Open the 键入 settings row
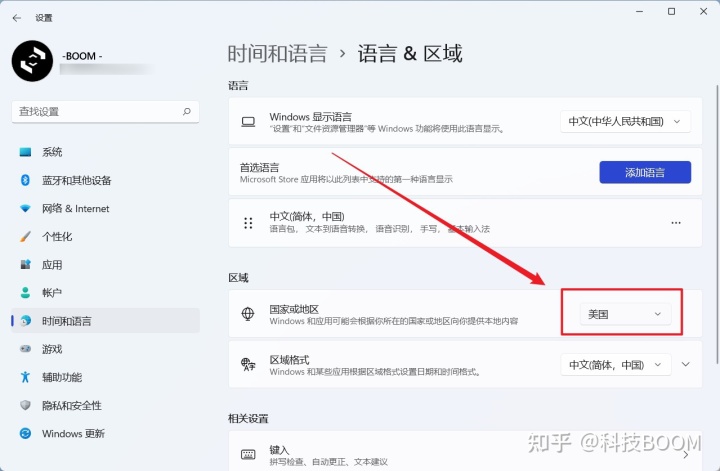Viewport: 720px width, 471px height. 465,451
